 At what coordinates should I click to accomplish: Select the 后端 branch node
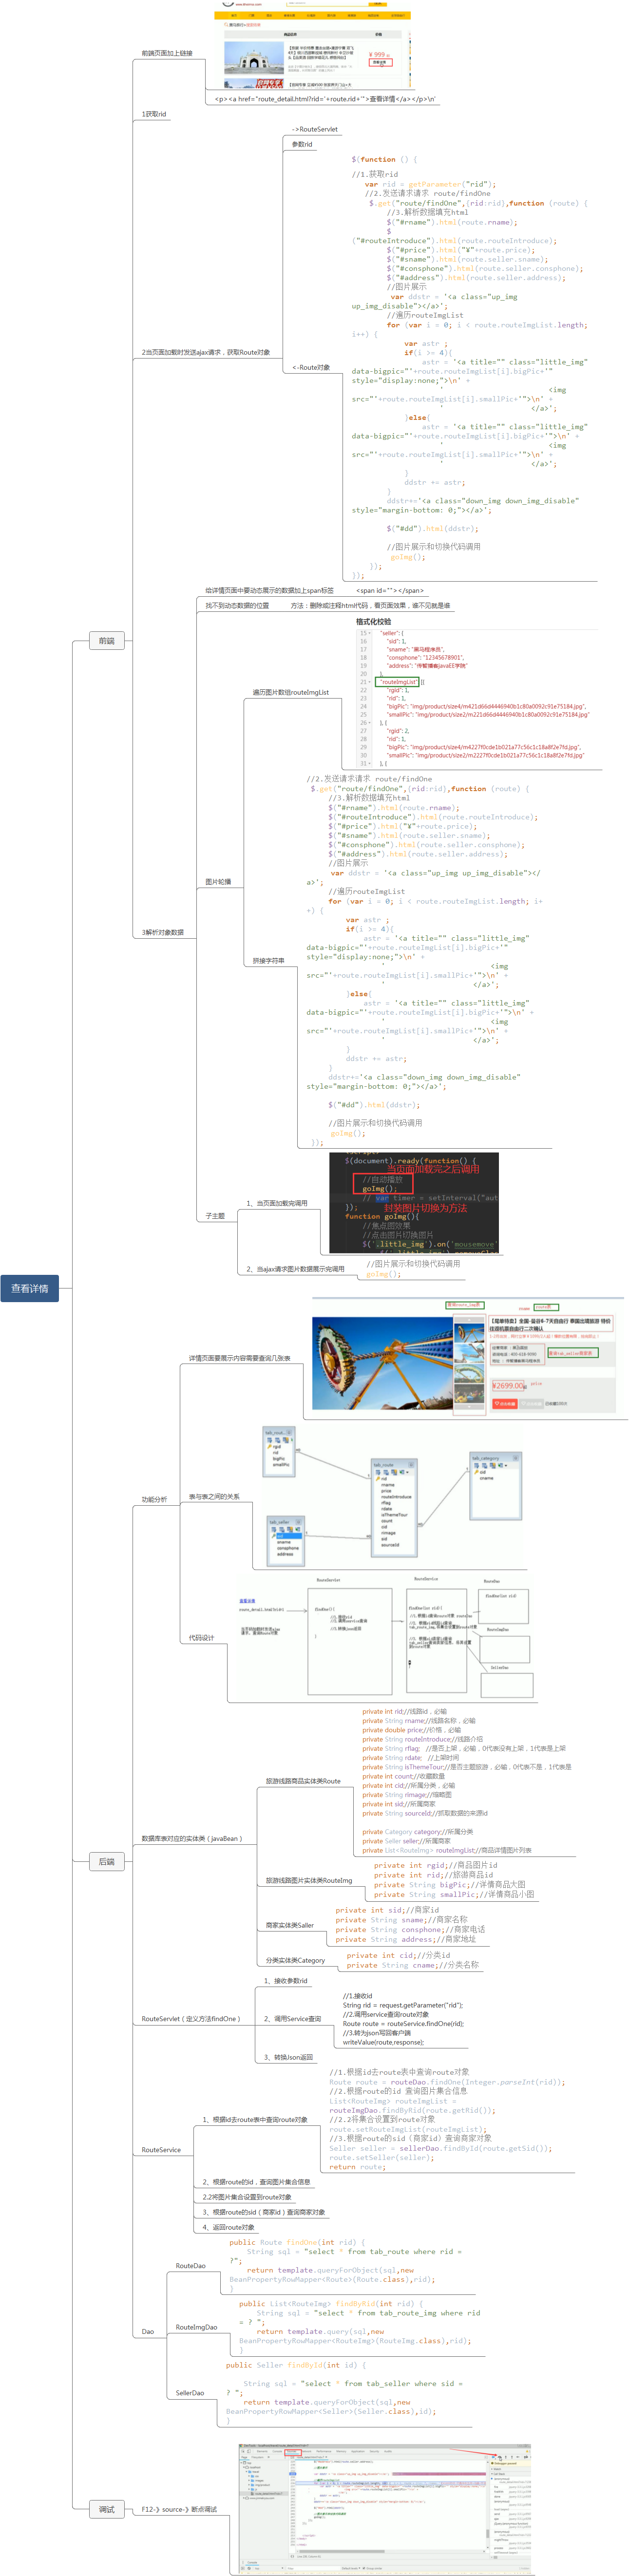106,1861
